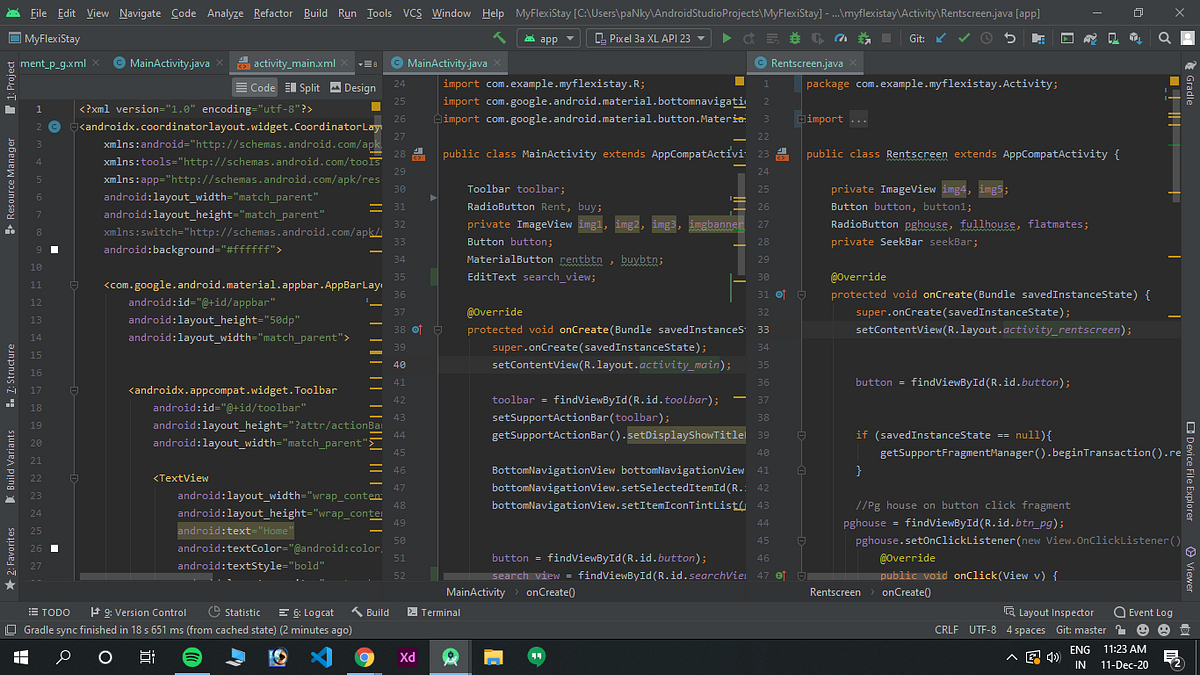
Task: Open the CRLF line separator selector
Action: click(x=946, y=630)
